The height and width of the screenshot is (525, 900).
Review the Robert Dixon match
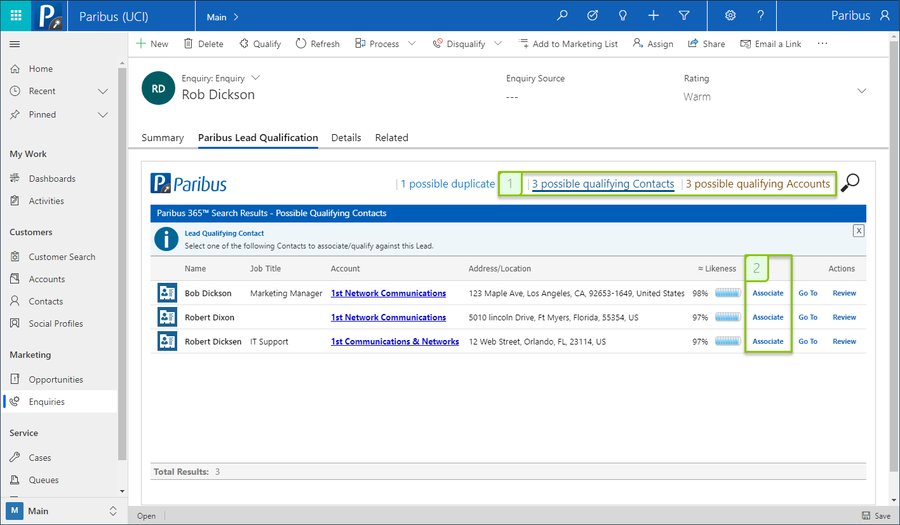pos(844,317)
